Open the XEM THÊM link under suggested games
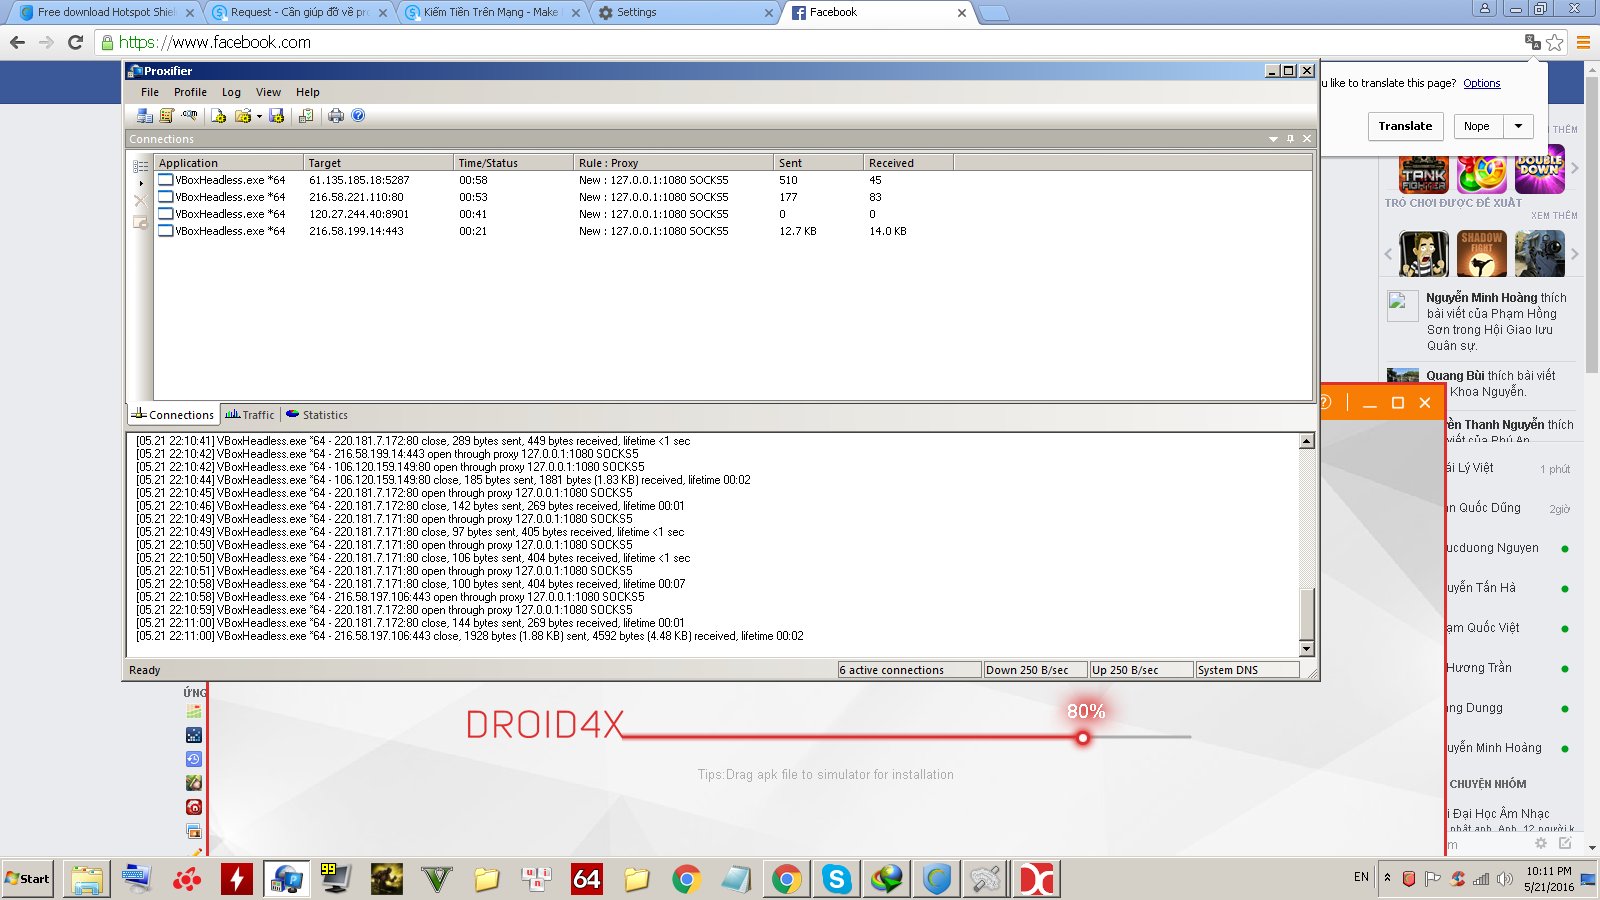1600x900 pixels. point(1554,215)
